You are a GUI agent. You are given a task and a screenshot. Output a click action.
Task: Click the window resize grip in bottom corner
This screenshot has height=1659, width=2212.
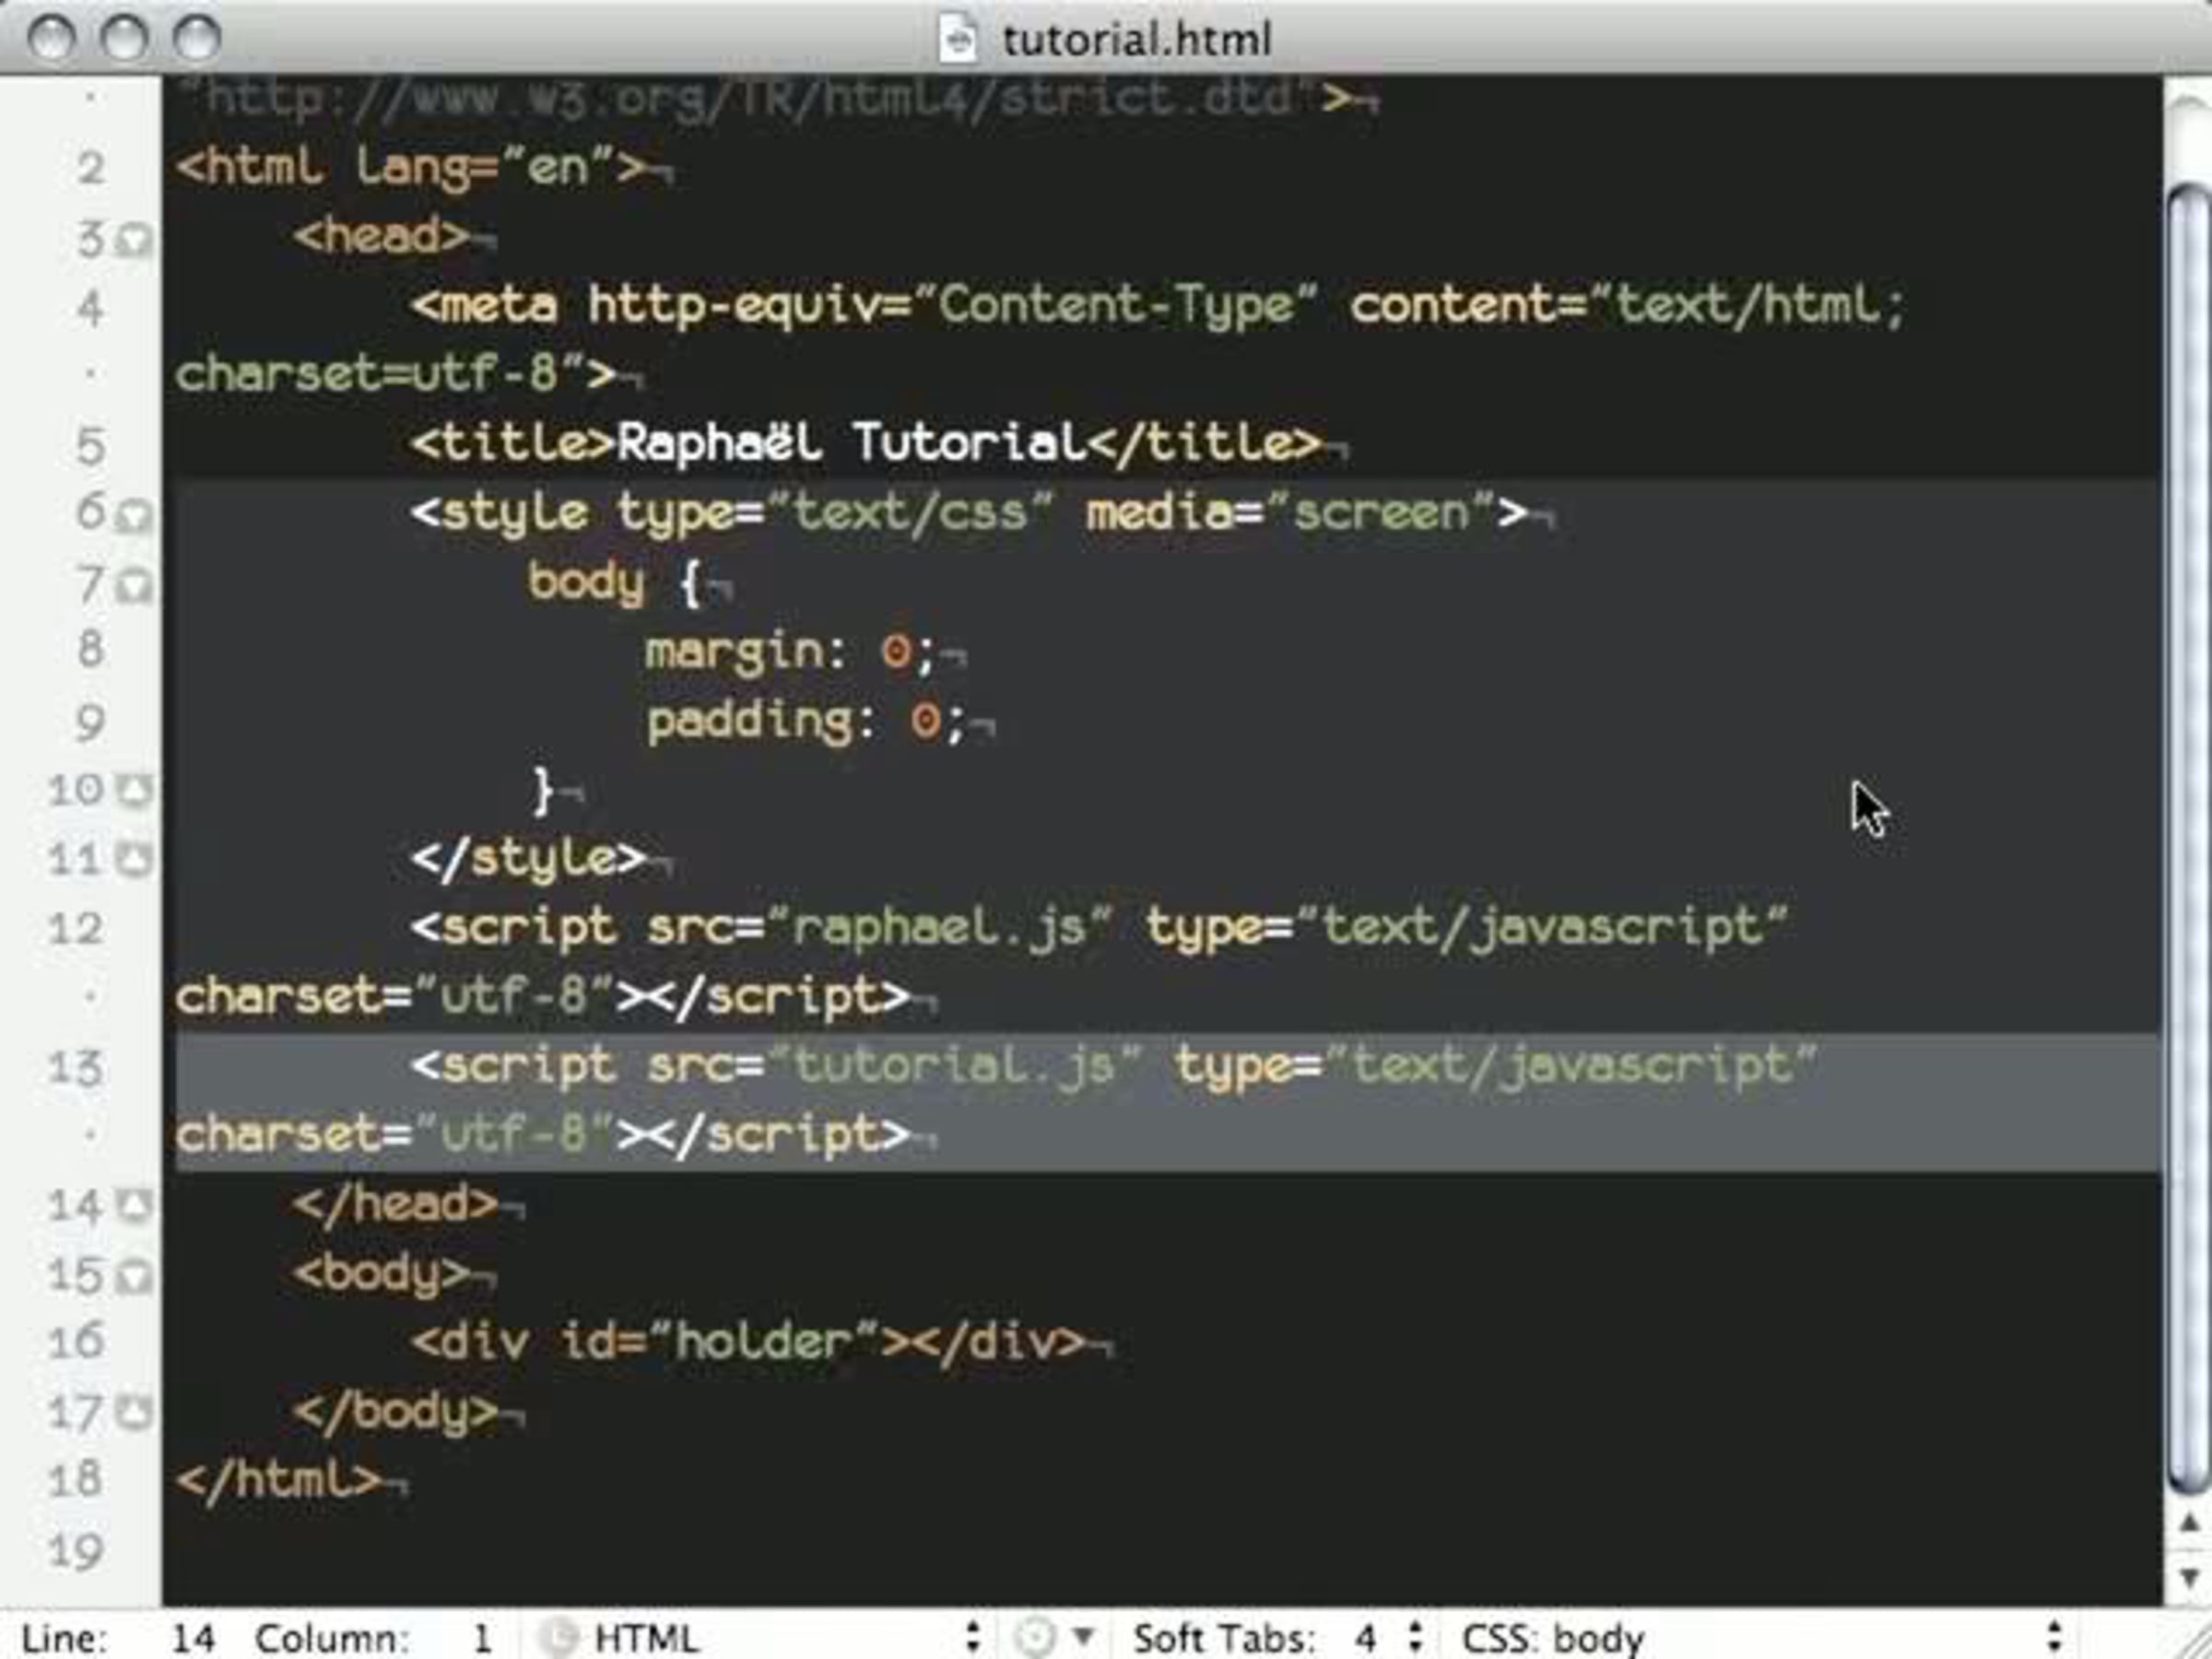(x=2192, y=1639)
